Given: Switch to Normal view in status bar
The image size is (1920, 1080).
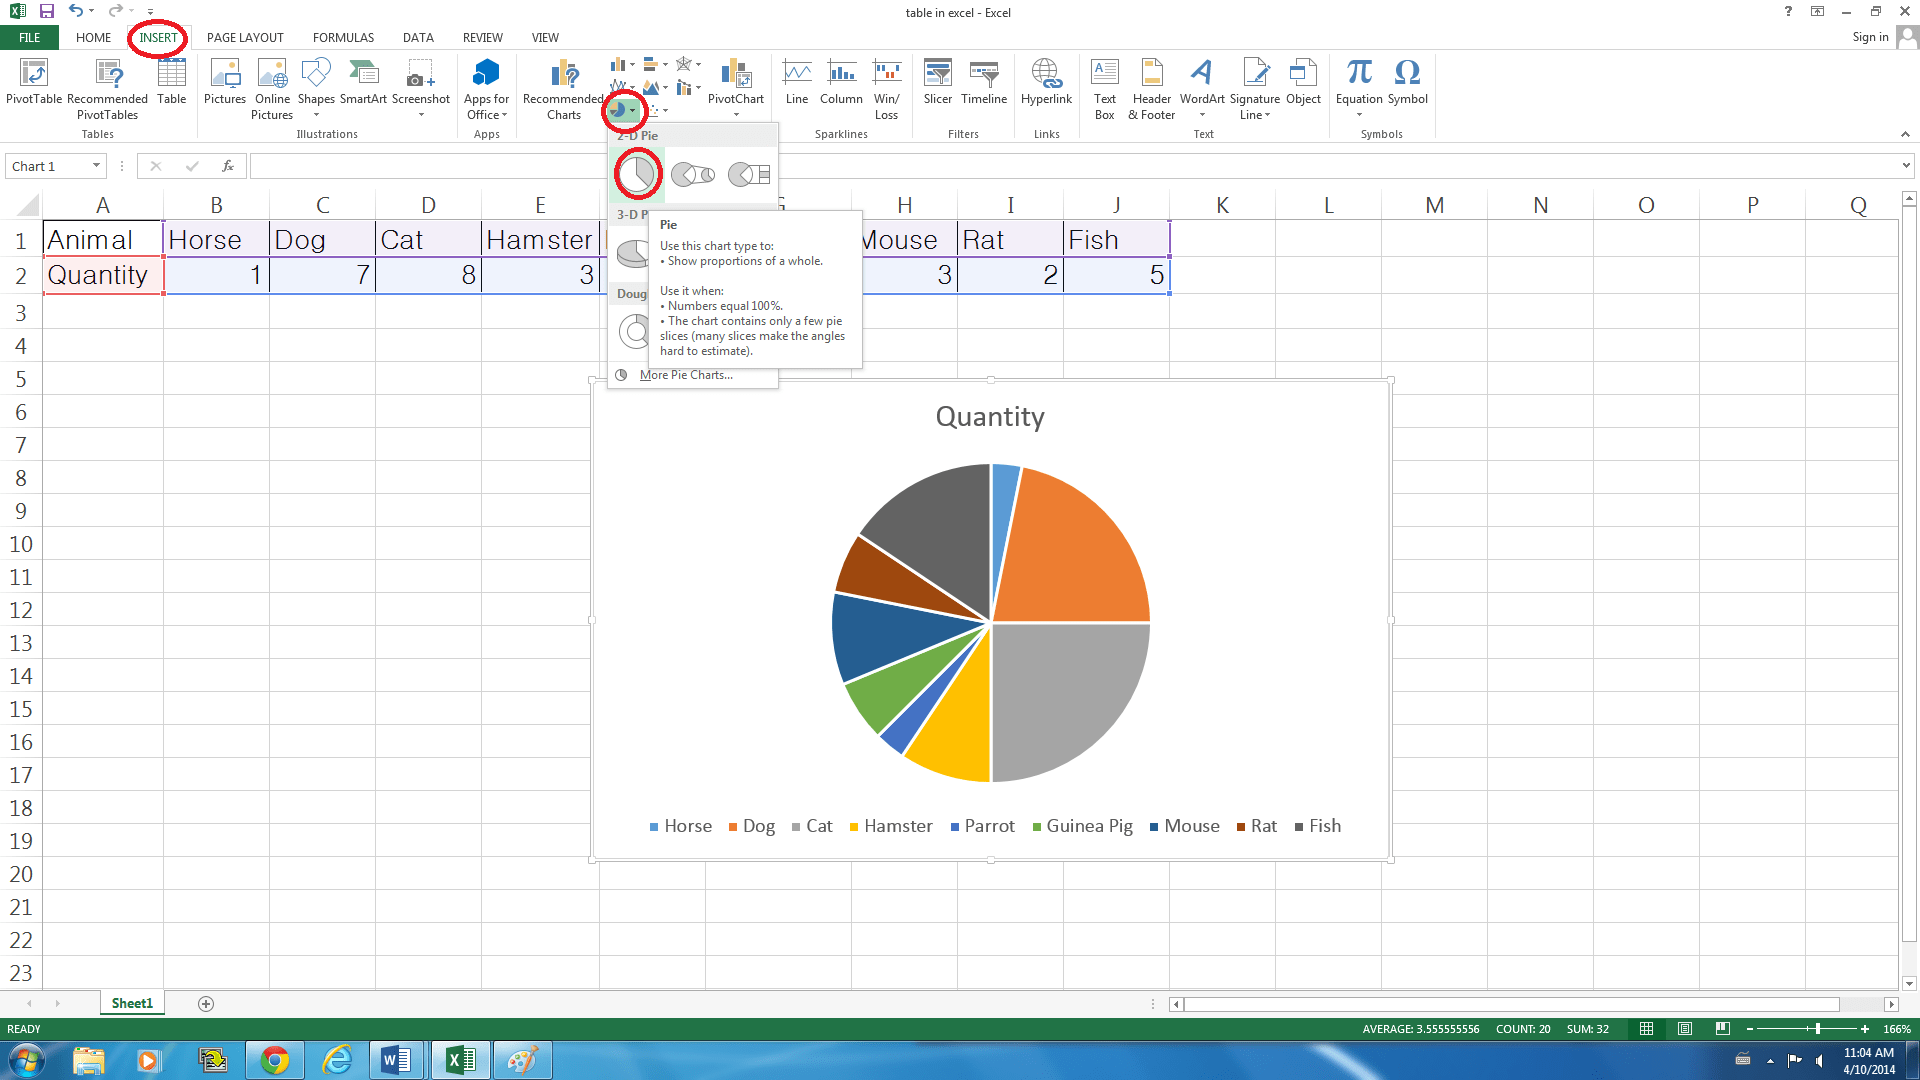Looking at the screenshot, I should coord(1647,1029).
